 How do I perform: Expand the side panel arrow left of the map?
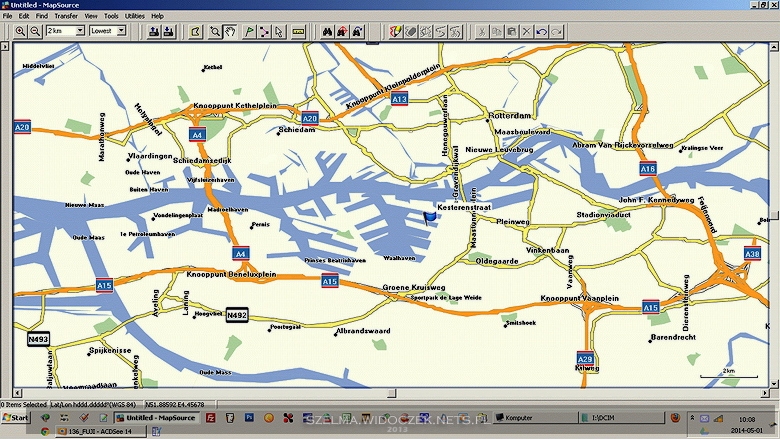point(4,47)
